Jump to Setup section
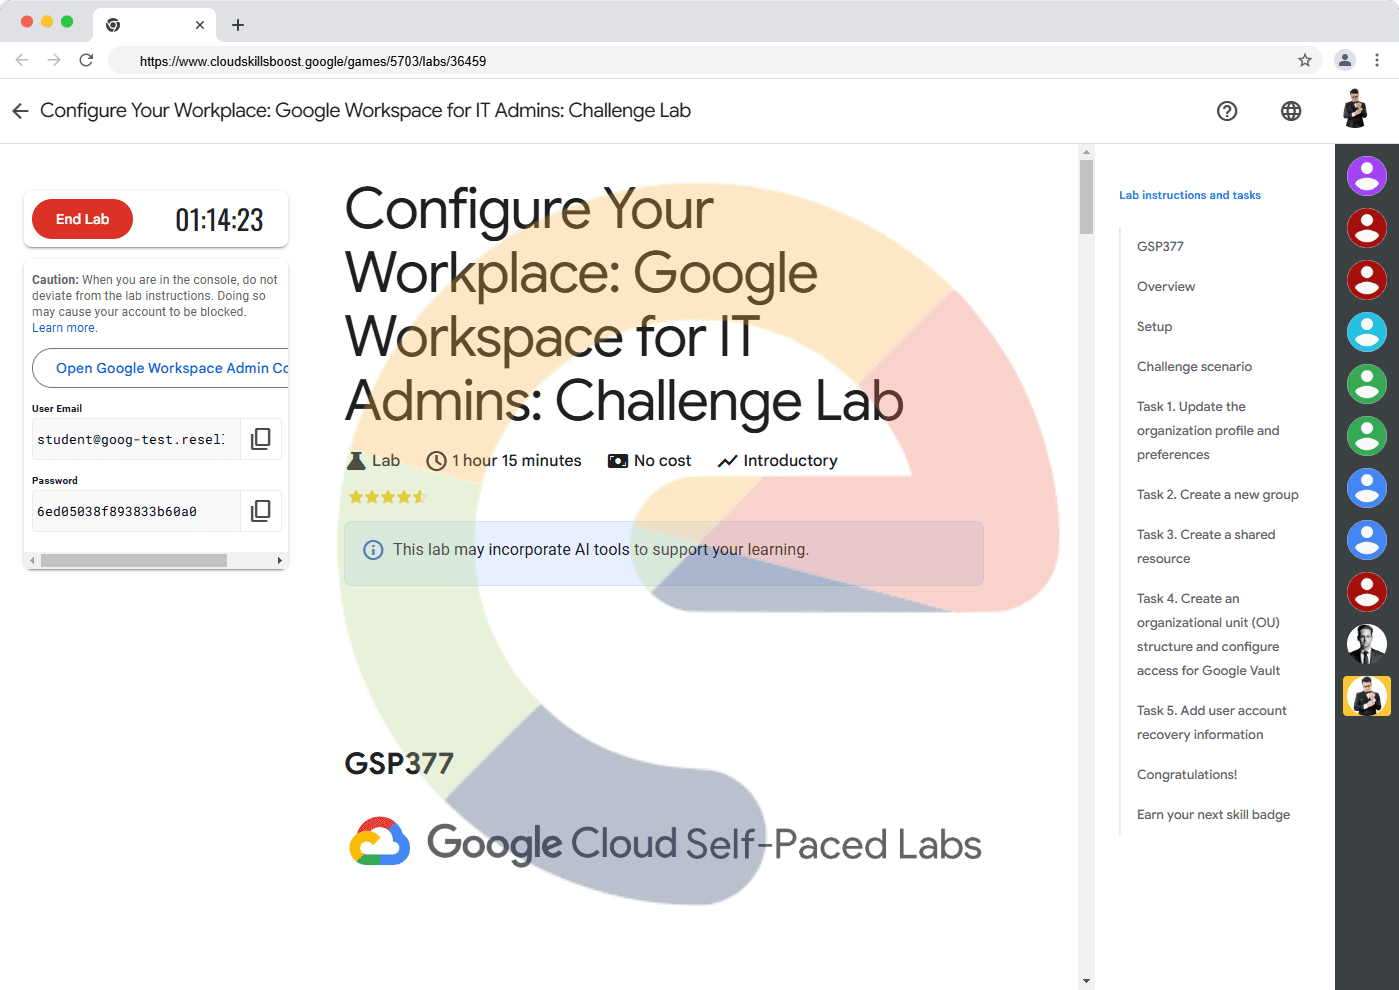 pos(1154,326)
